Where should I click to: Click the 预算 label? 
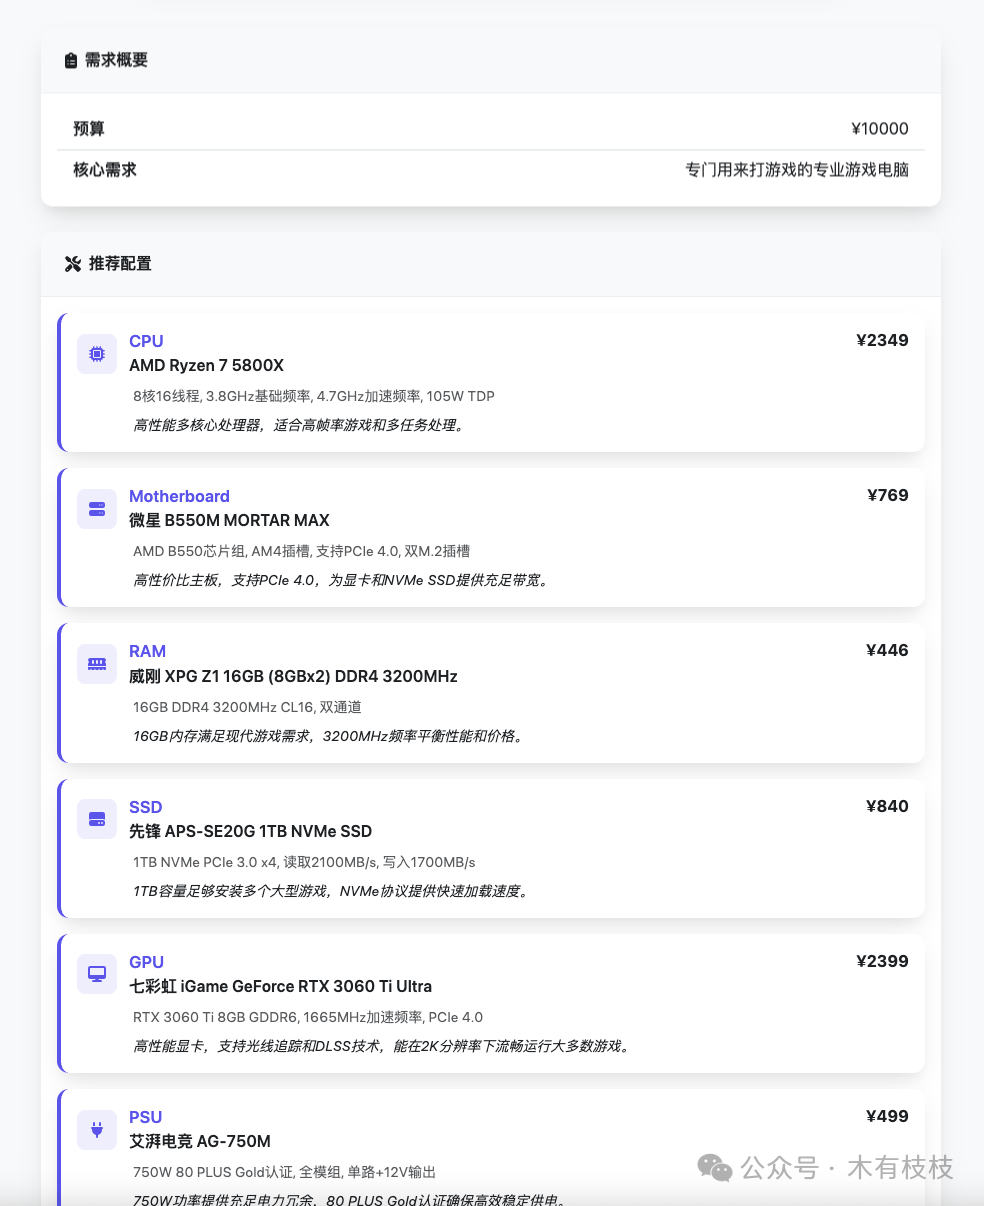(x=89, y=129)
